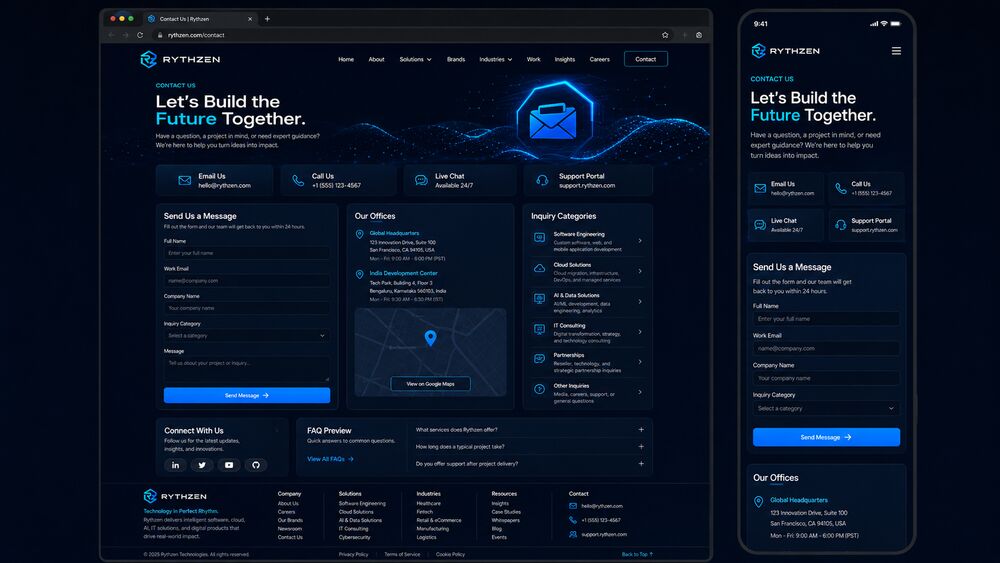Click the desktop Message text area
The width and height of the screenshot is (1000, 563).
click(x=247, y=369)
